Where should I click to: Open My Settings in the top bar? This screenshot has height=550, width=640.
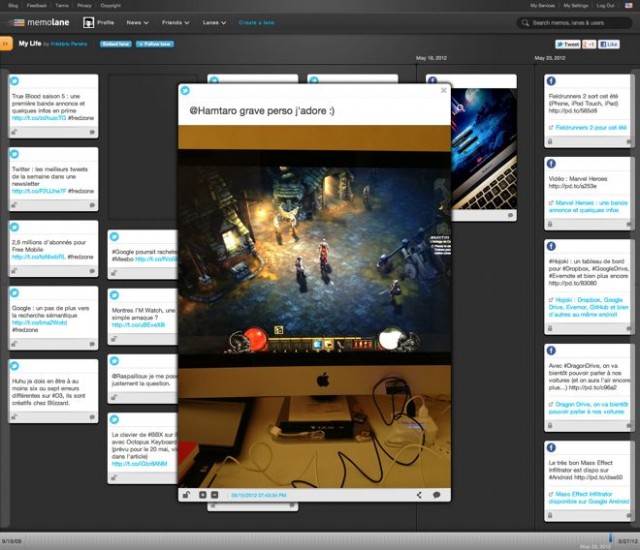tap(576, 6)
